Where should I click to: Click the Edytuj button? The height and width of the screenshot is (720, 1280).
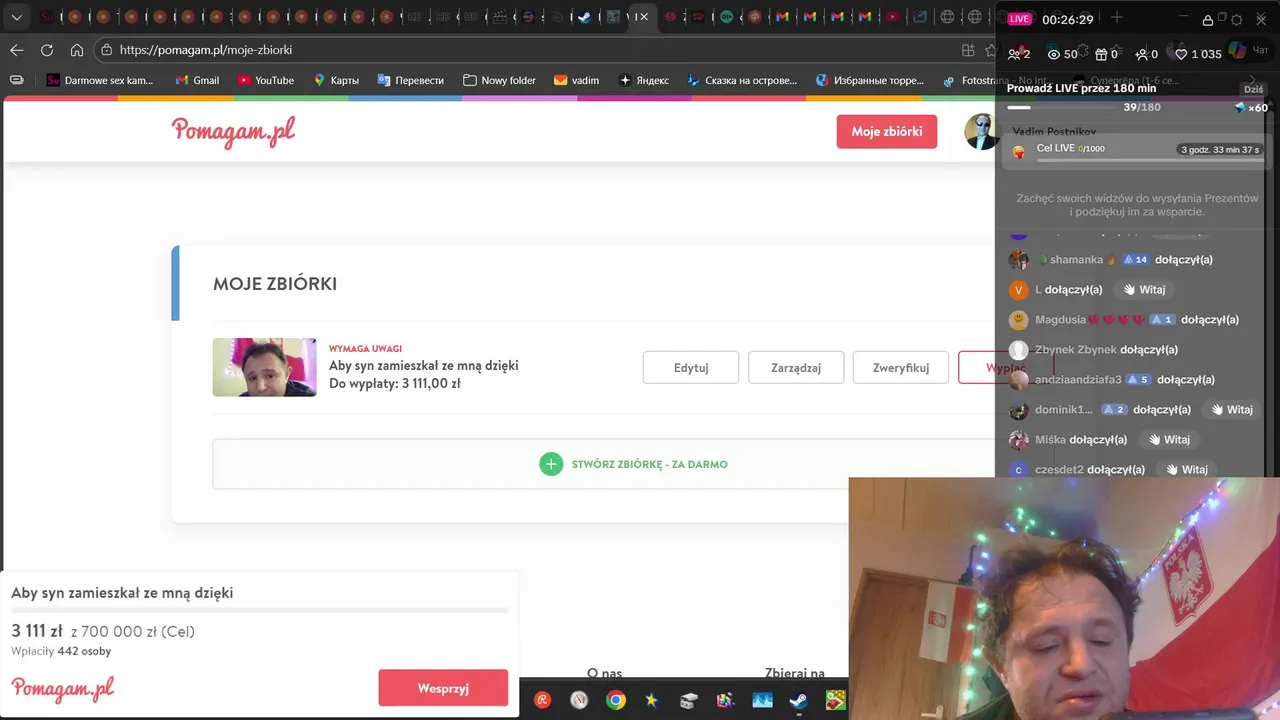click(691, 367)
